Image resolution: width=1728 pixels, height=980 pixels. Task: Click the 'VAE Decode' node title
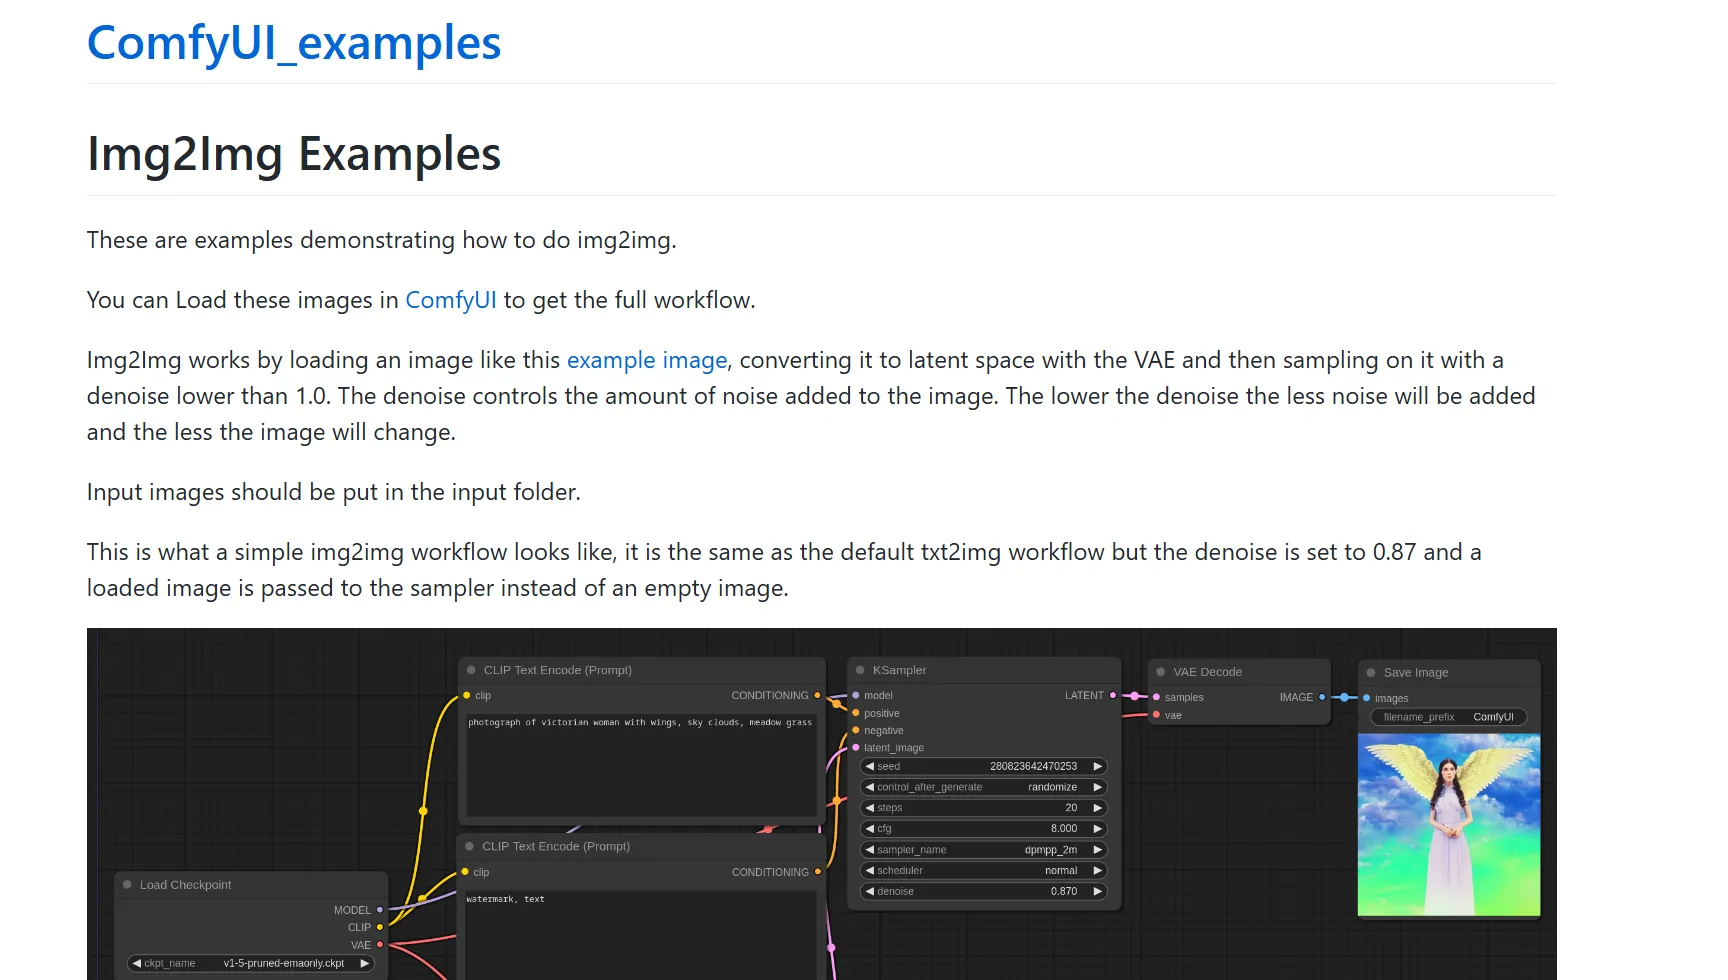tap(1207, 672)
